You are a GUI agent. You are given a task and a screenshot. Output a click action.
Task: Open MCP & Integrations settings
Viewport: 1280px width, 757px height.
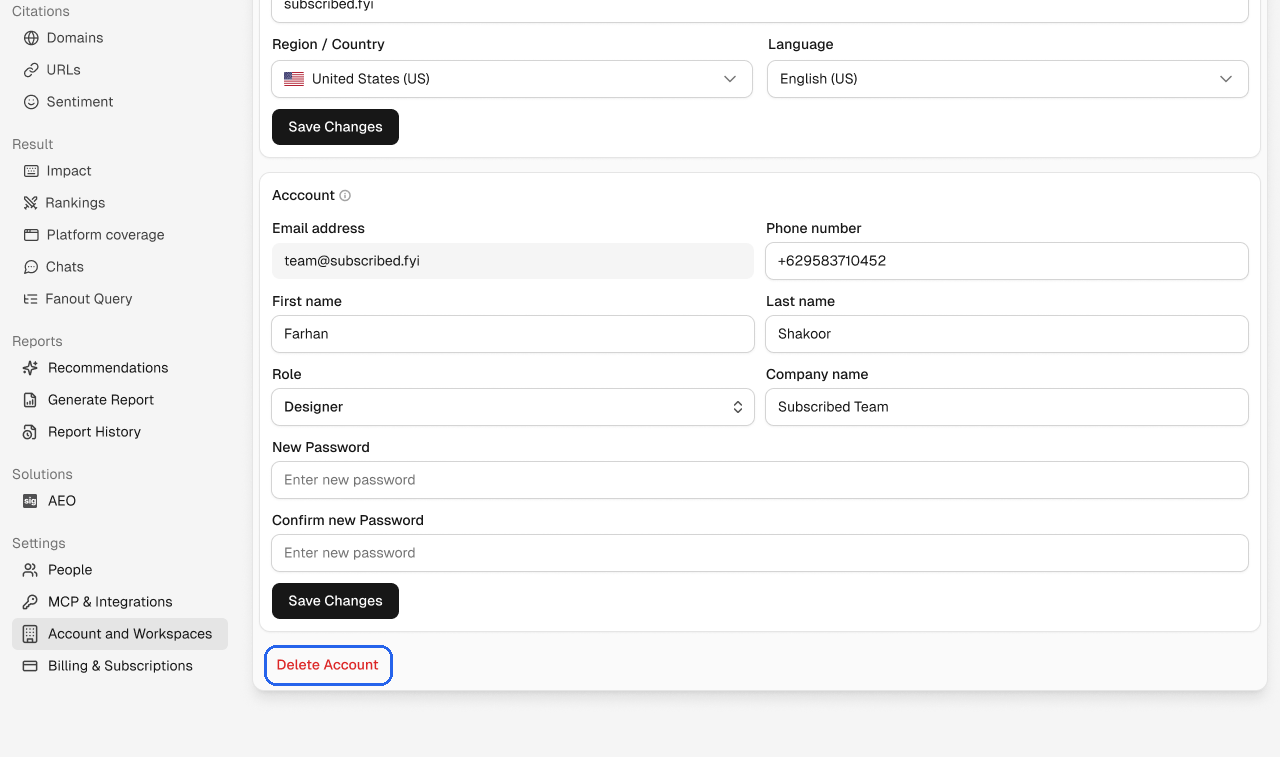click(x=120, y=602)
